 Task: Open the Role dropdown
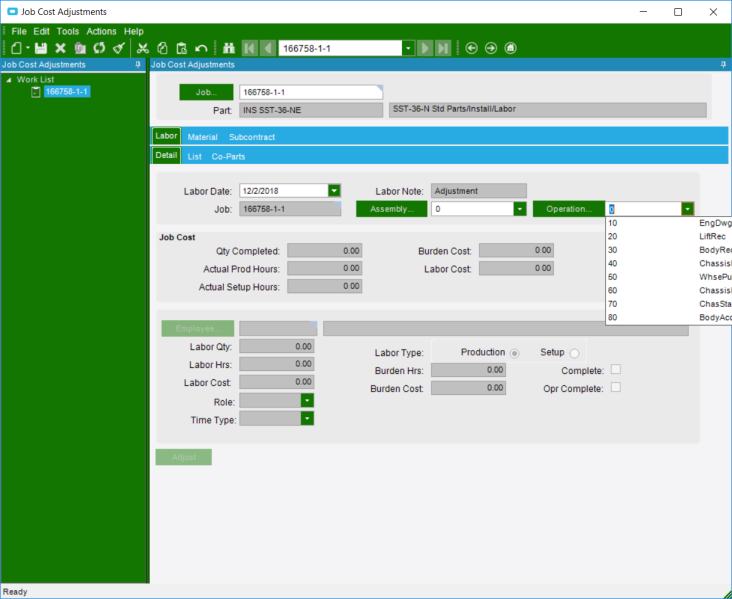pos(307,401)
